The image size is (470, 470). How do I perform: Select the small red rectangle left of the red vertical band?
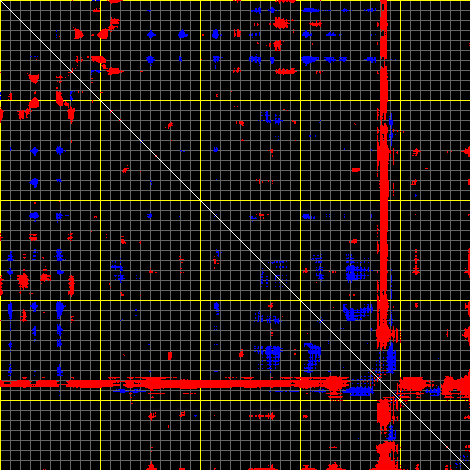coord(356,170)
